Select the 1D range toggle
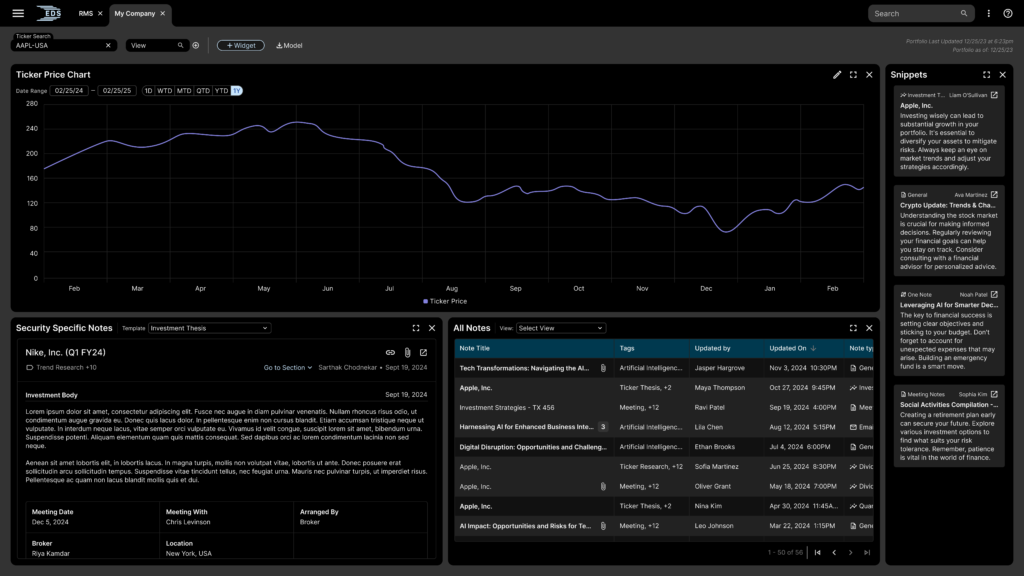This screenshot has height=576, width=1024. click(148, 91)
